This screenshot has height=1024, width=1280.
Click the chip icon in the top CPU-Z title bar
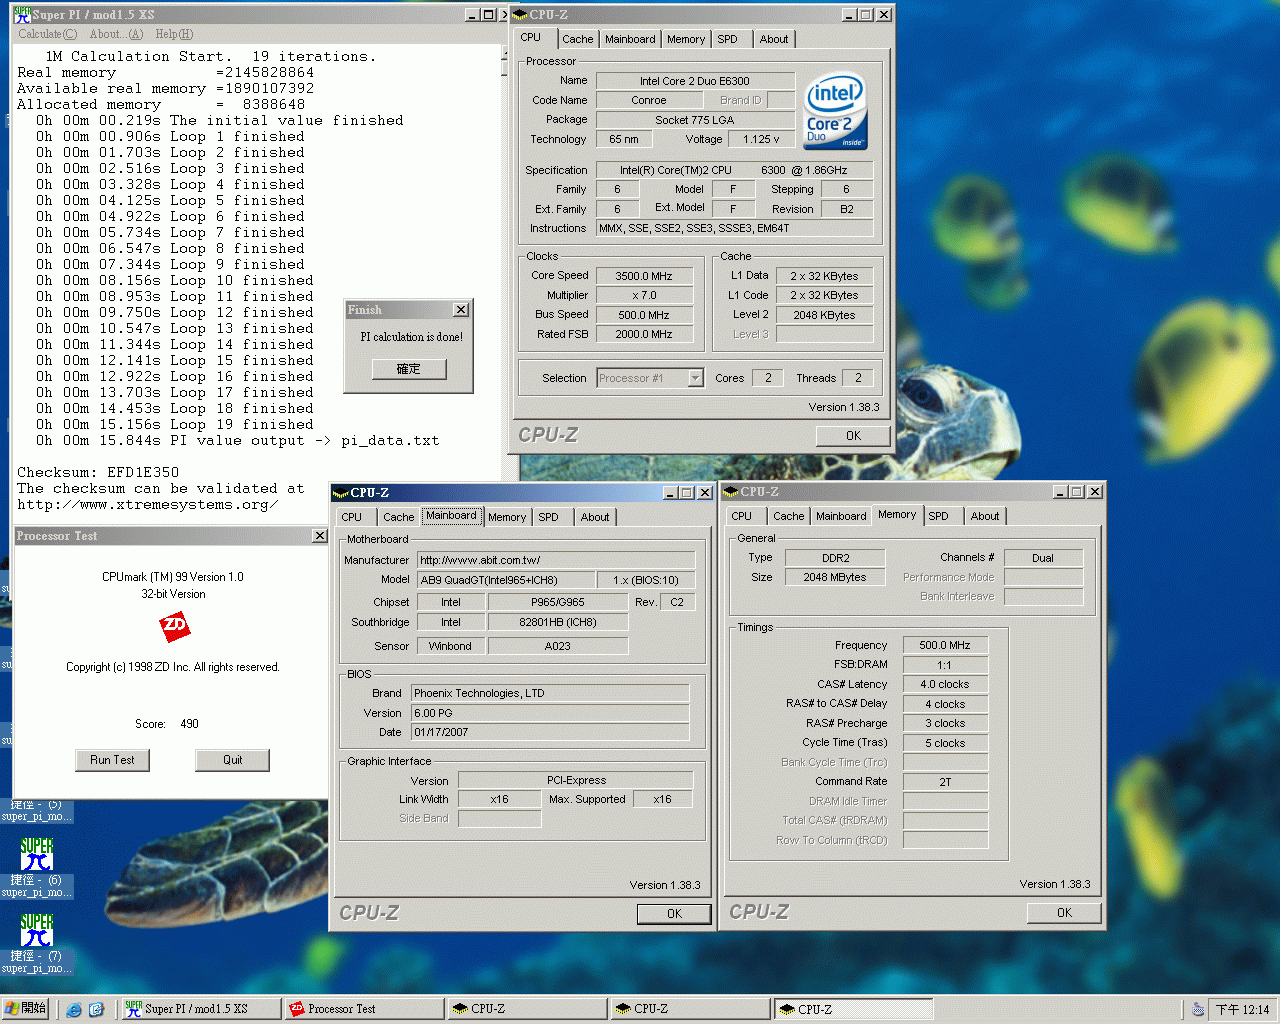point(521,15)
